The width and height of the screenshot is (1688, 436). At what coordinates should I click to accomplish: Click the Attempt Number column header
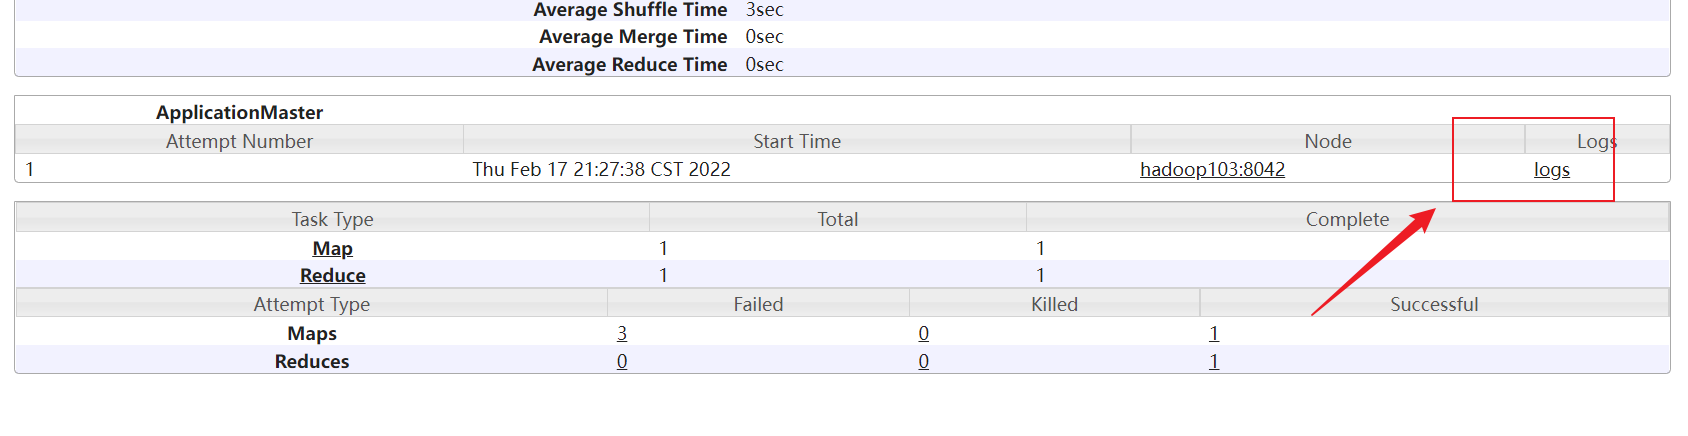239,141
